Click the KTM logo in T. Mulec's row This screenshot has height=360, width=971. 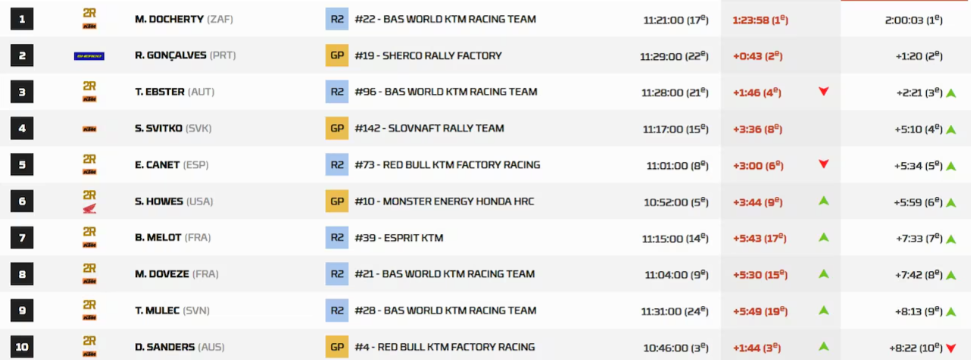tap(89, 318)
